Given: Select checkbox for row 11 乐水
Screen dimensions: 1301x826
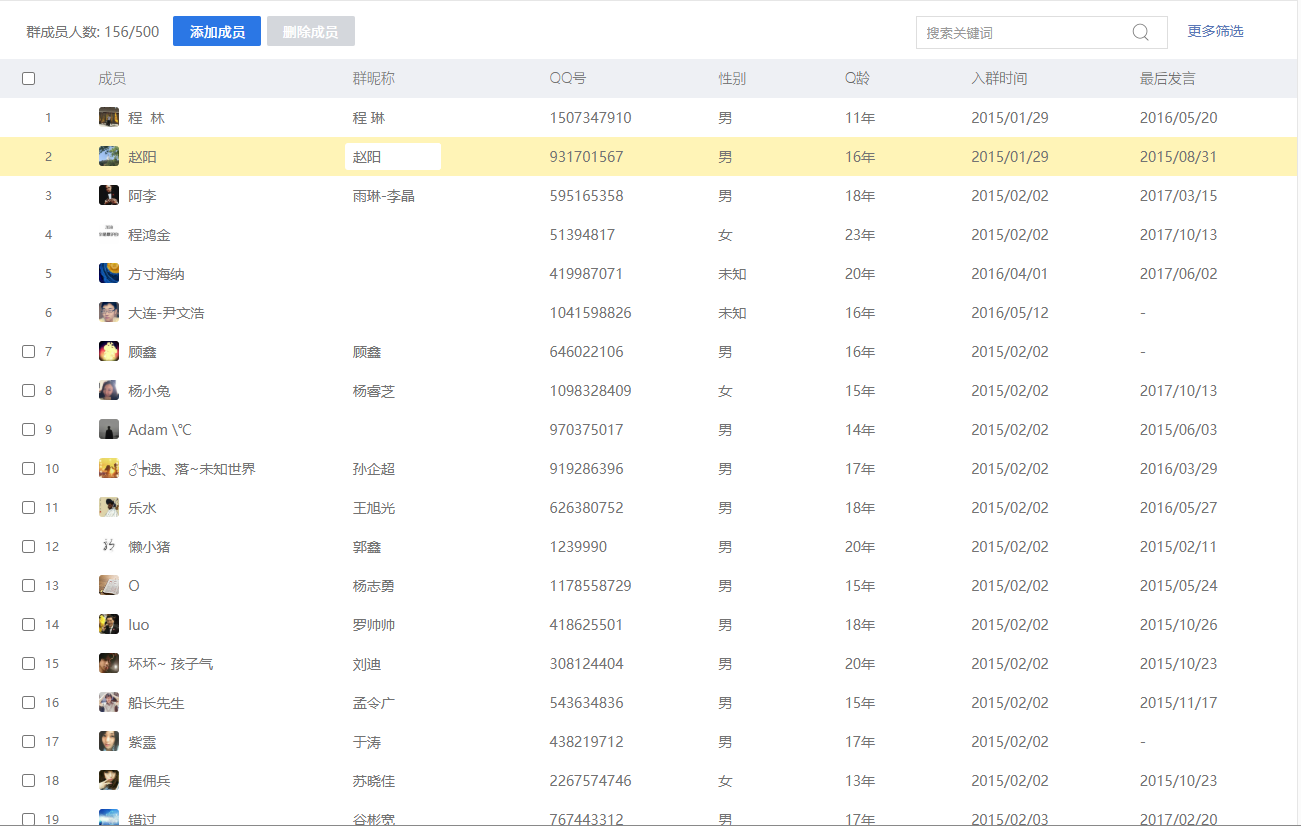Looking at the screenshot, I should [x=28, y=507].
